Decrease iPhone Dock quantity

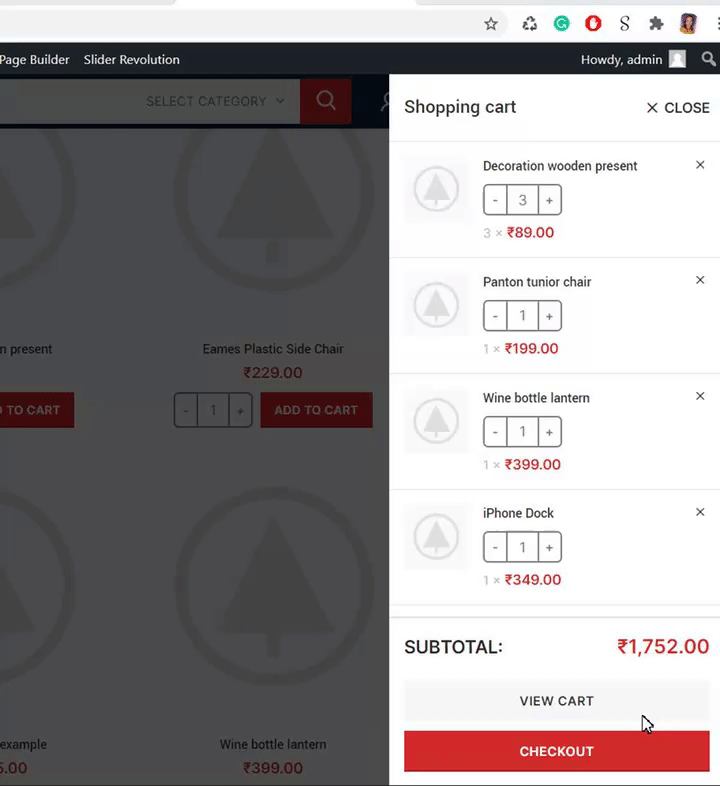495,547
